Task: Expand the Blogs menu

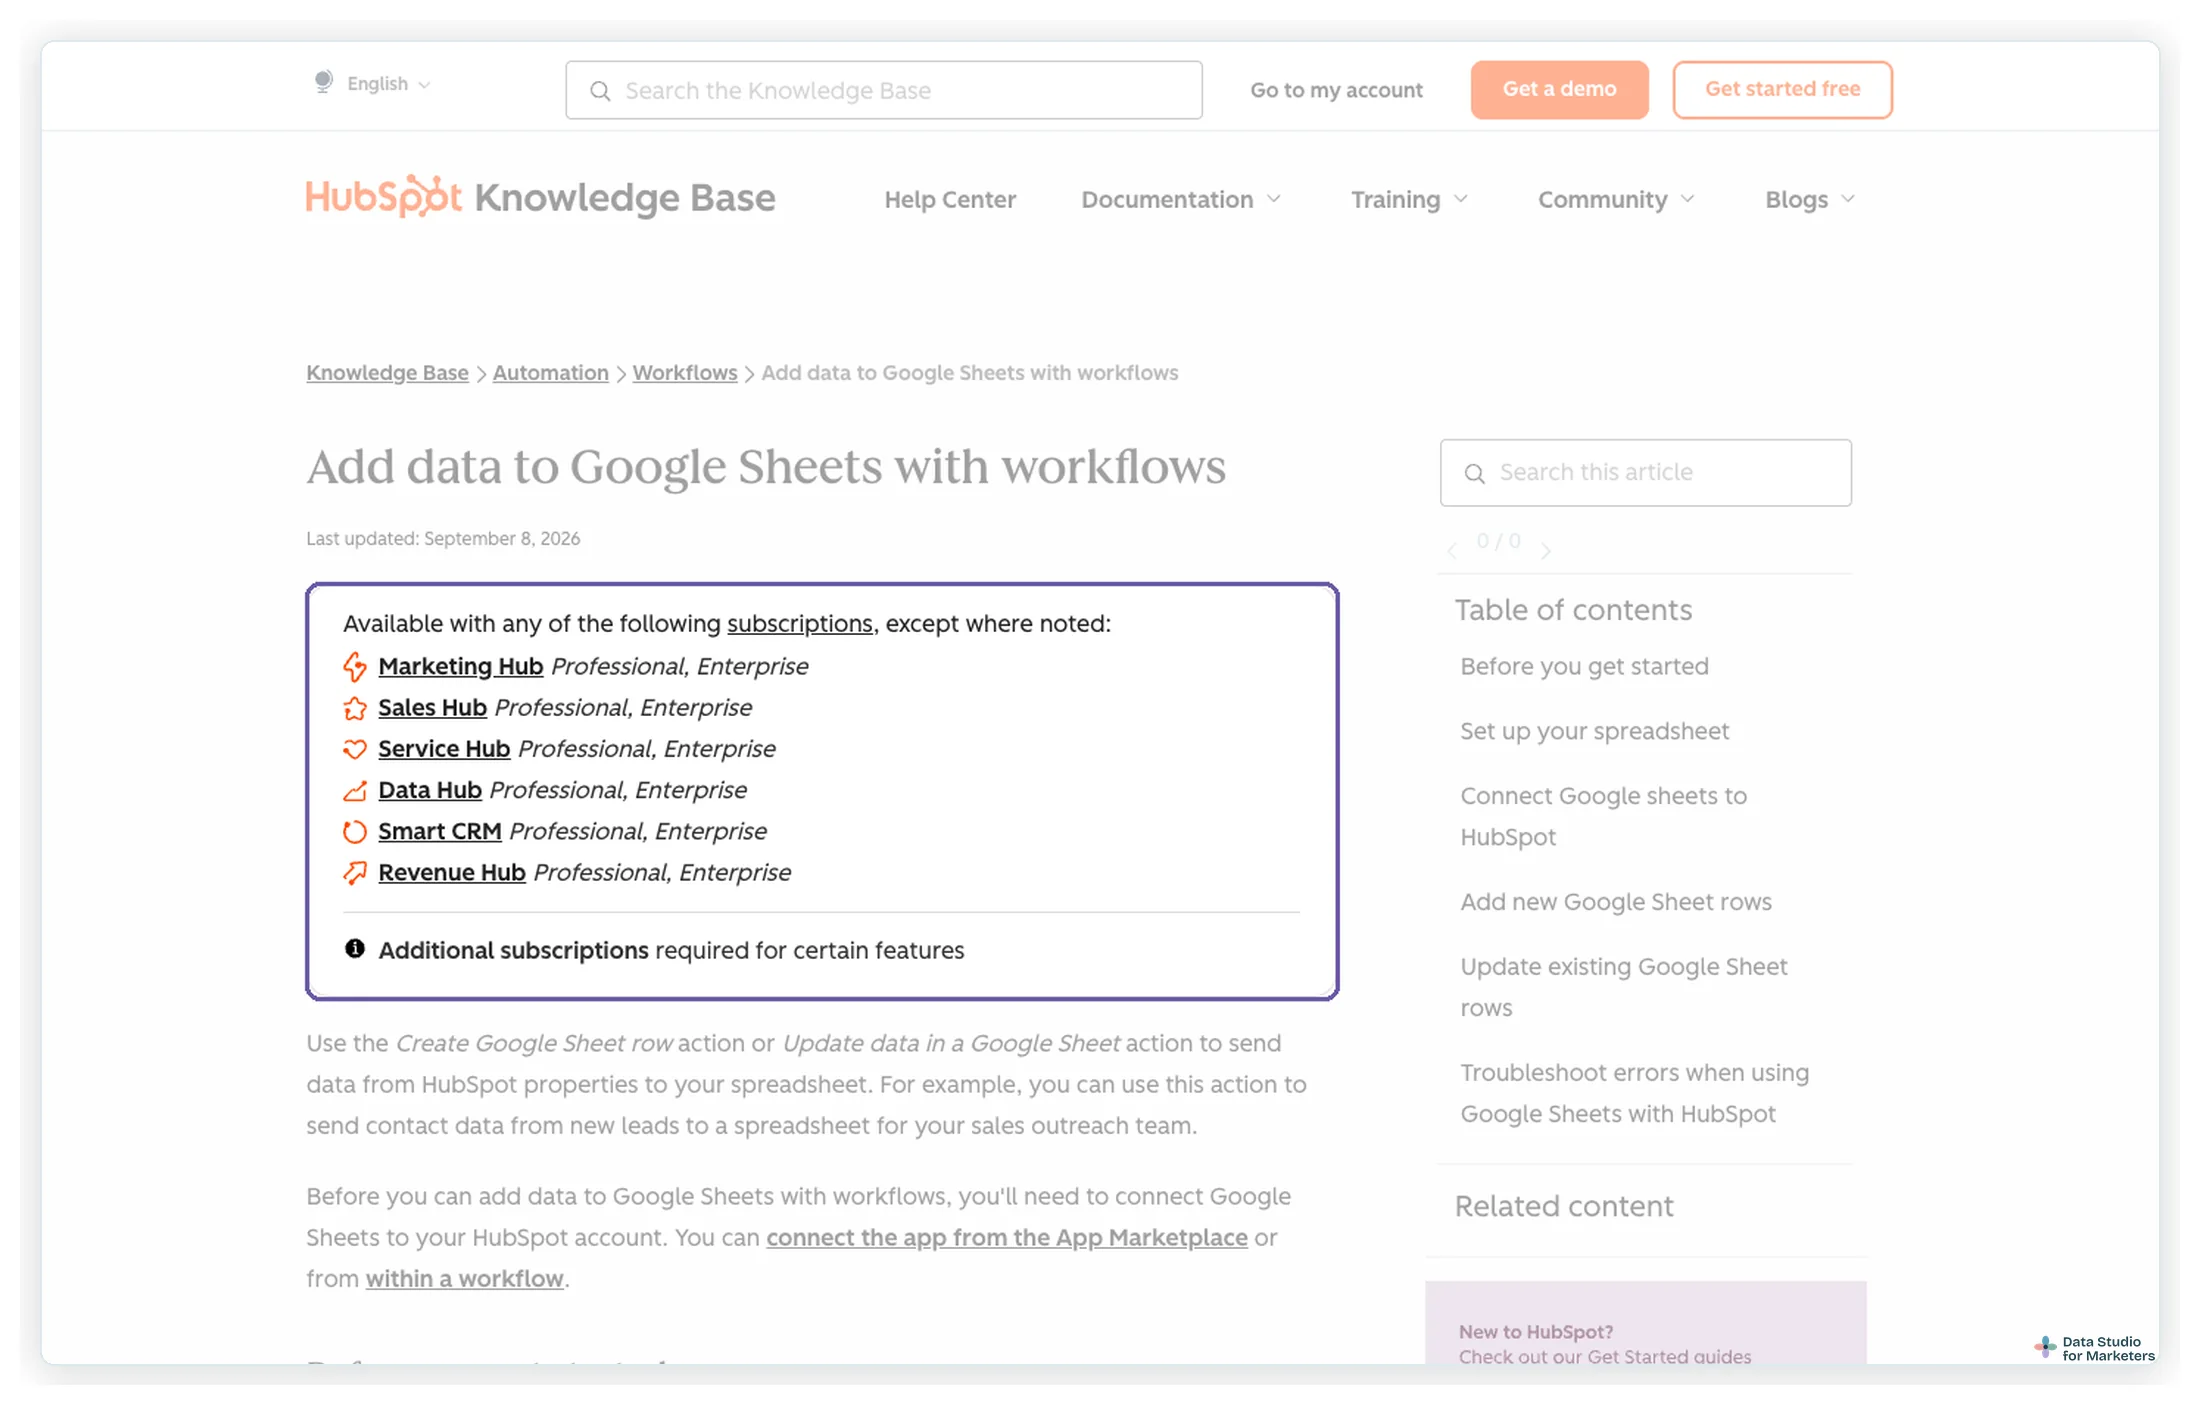Action: (x=1810, y=199)
